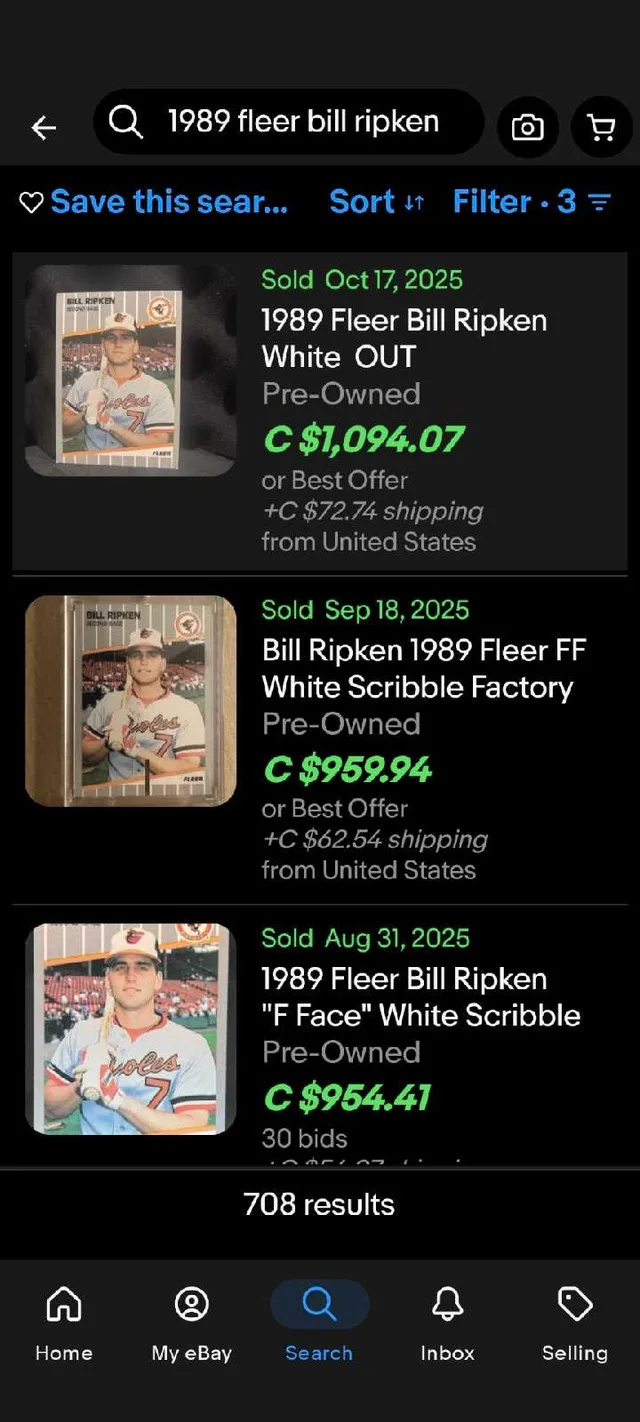Viewport: 640px width, 1422px height.
Task: Tap the My eBay profile icon
Action: (x=191, y=1303)
